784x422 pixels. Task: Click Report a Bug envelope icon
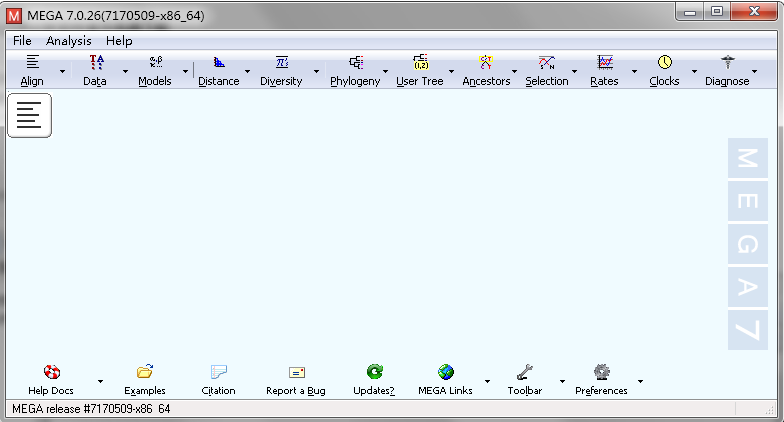pyautogui.click(x=296, y=372)
